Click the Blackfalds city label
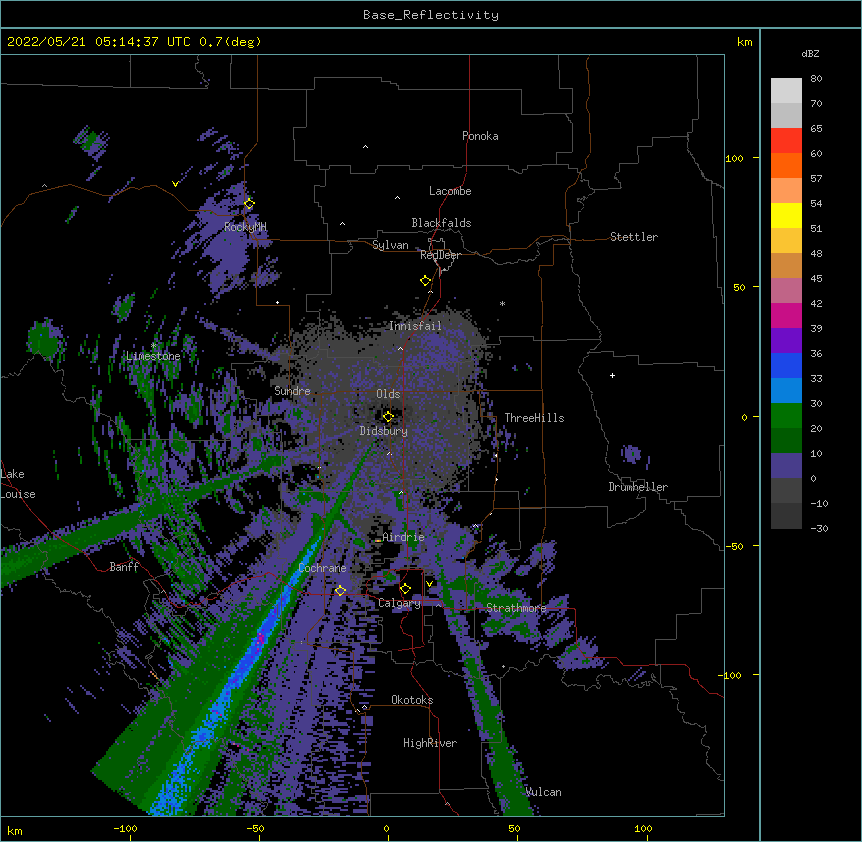Viewport: 862px width, 842px height. 441,223
